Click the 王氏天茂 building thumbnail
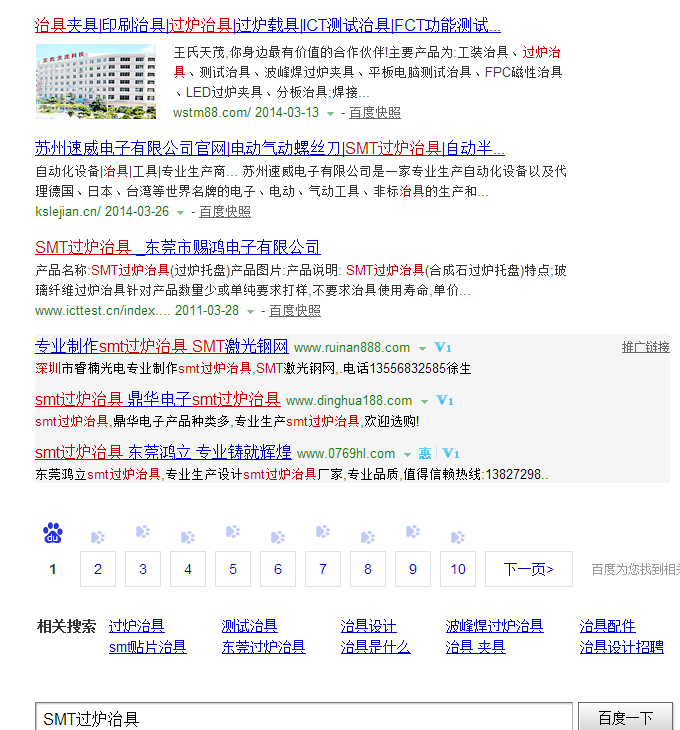This screenshot has height=730, width=680. point(95,81)
